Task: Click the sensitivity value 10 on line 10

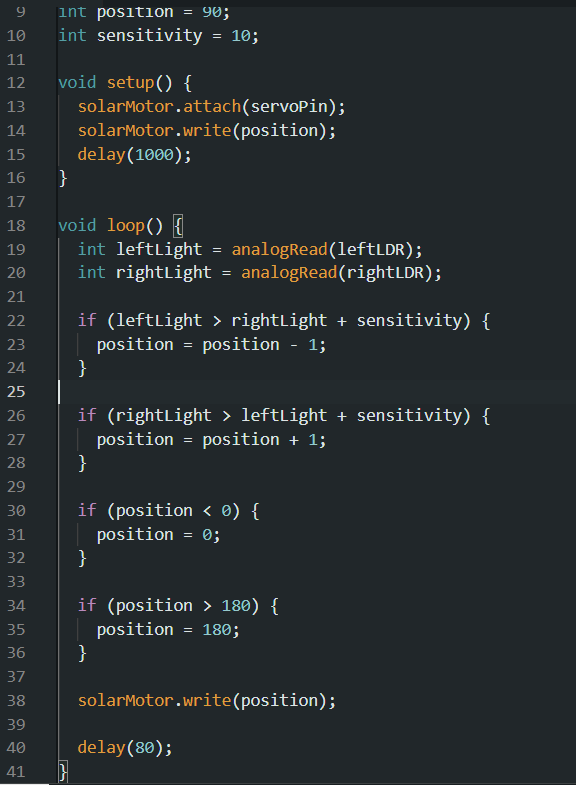Action: tap(240, 36)
